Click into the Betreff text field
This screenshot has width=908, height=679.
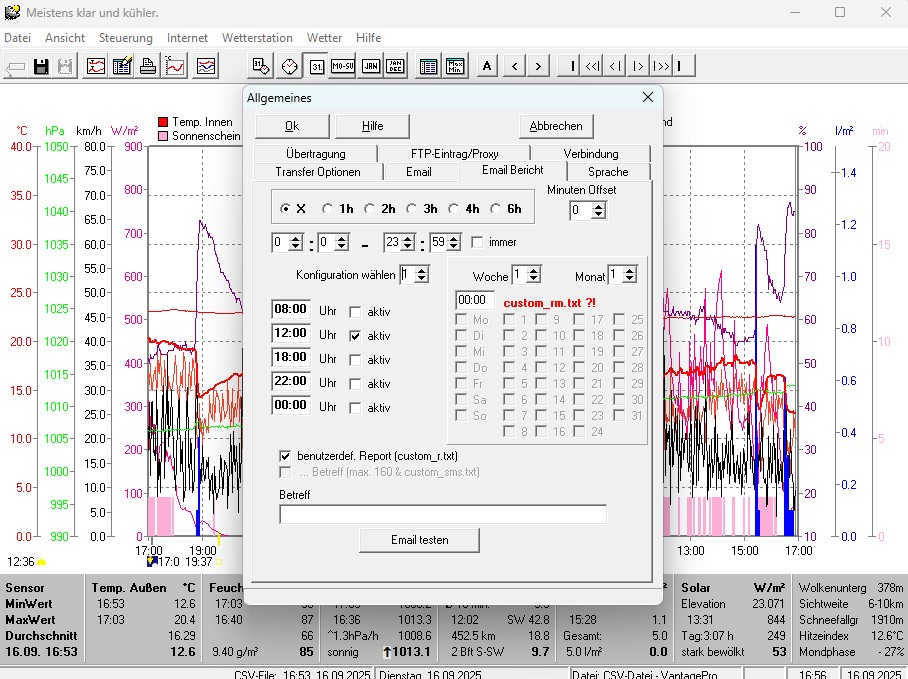tap(443, 514)
